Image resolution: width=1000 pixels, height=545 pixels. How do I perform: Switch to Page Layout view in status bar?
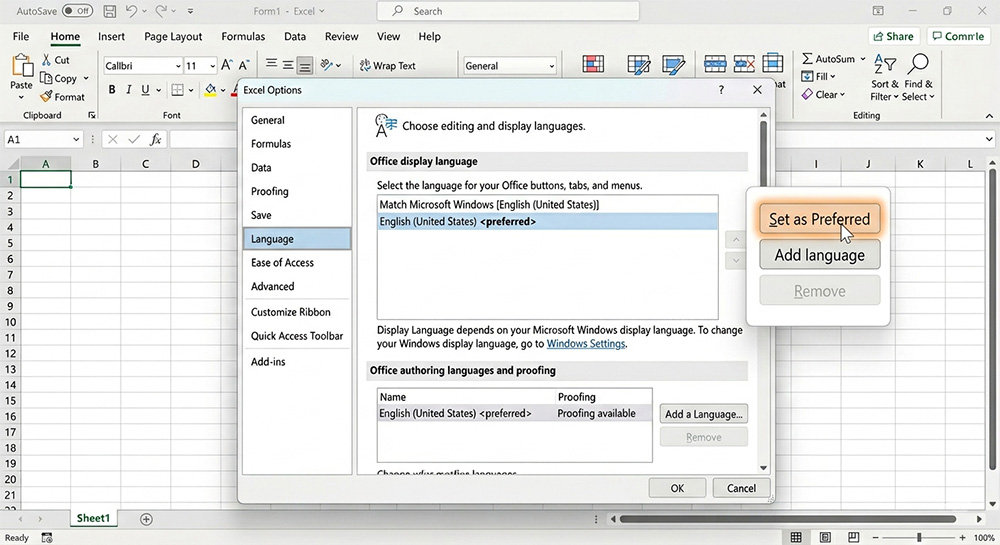point(825,537)
